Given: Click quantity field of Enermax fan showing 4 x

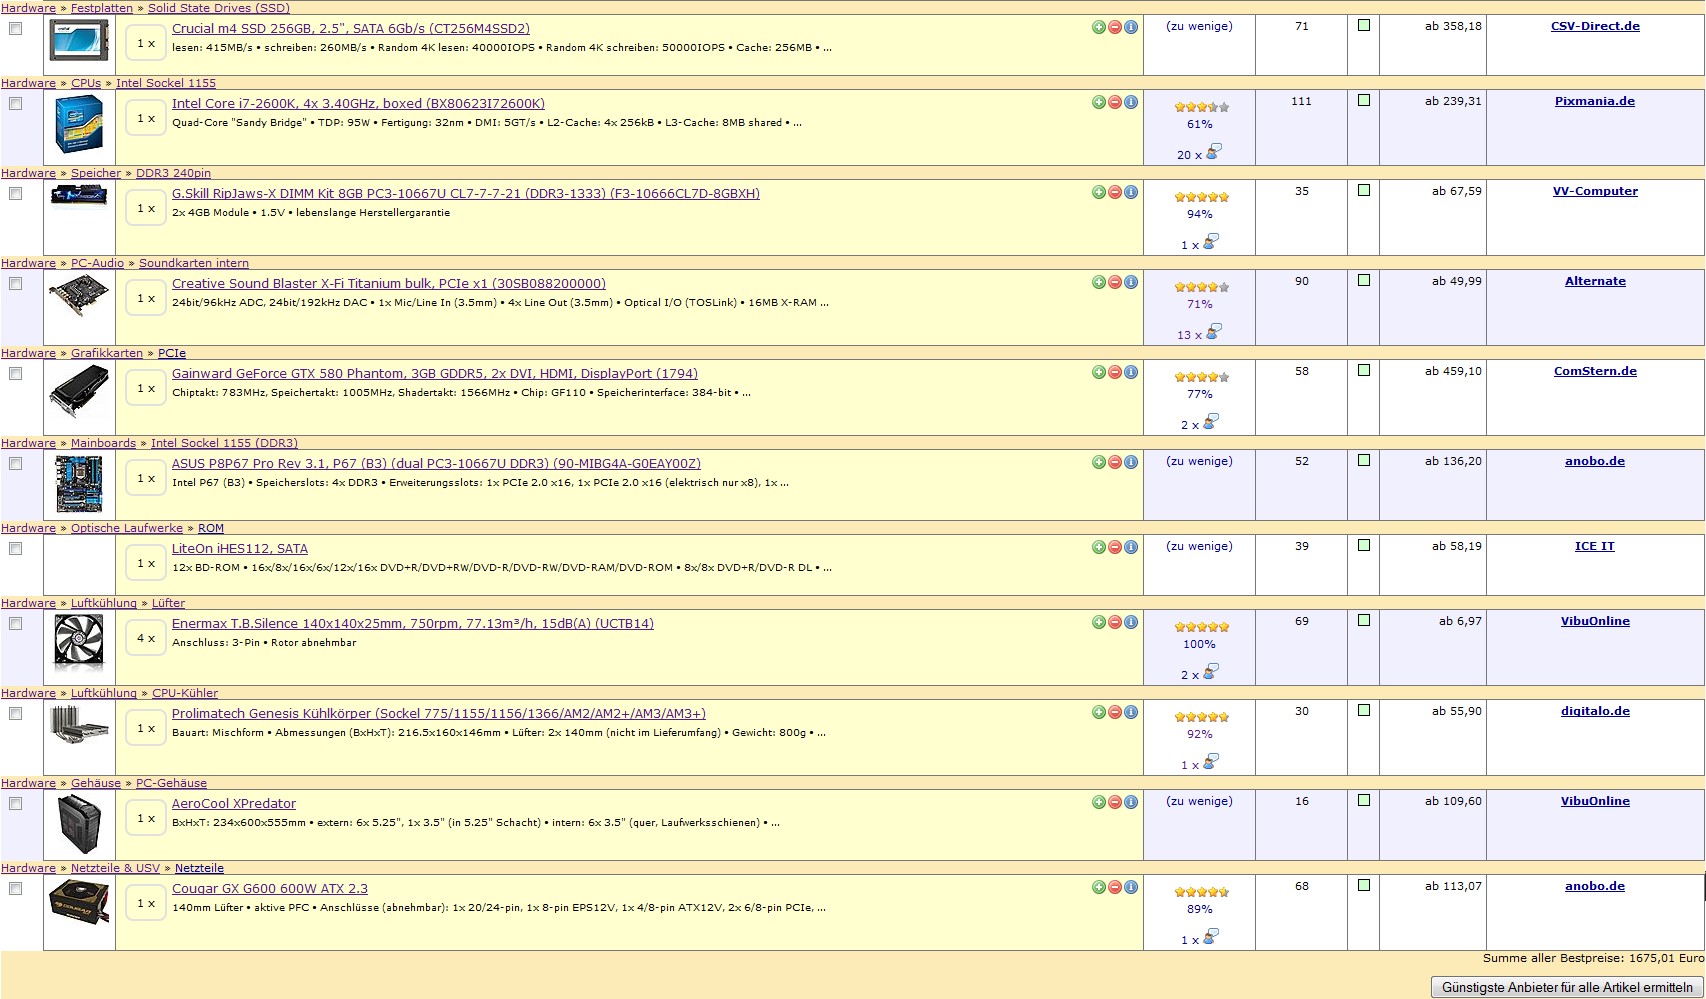Looking at the screenshot, I should pos(146,638).
